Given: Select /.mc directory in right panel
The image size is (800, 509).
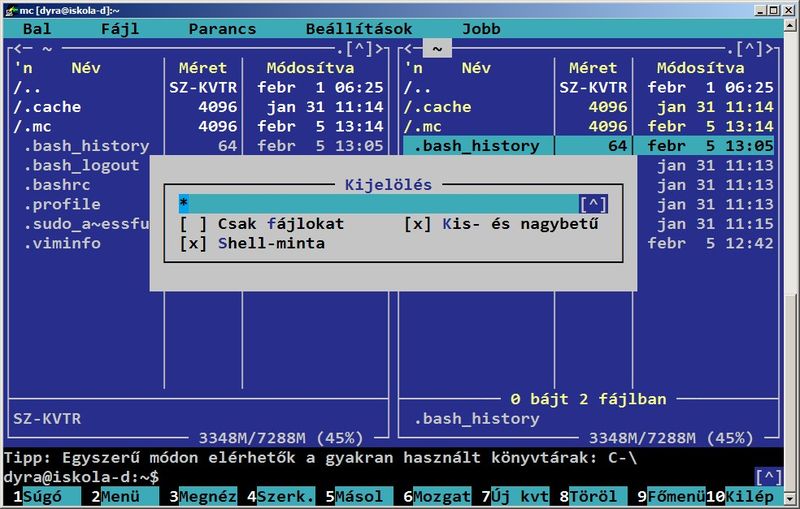Looking at the screenshot, I should (589, 126).
